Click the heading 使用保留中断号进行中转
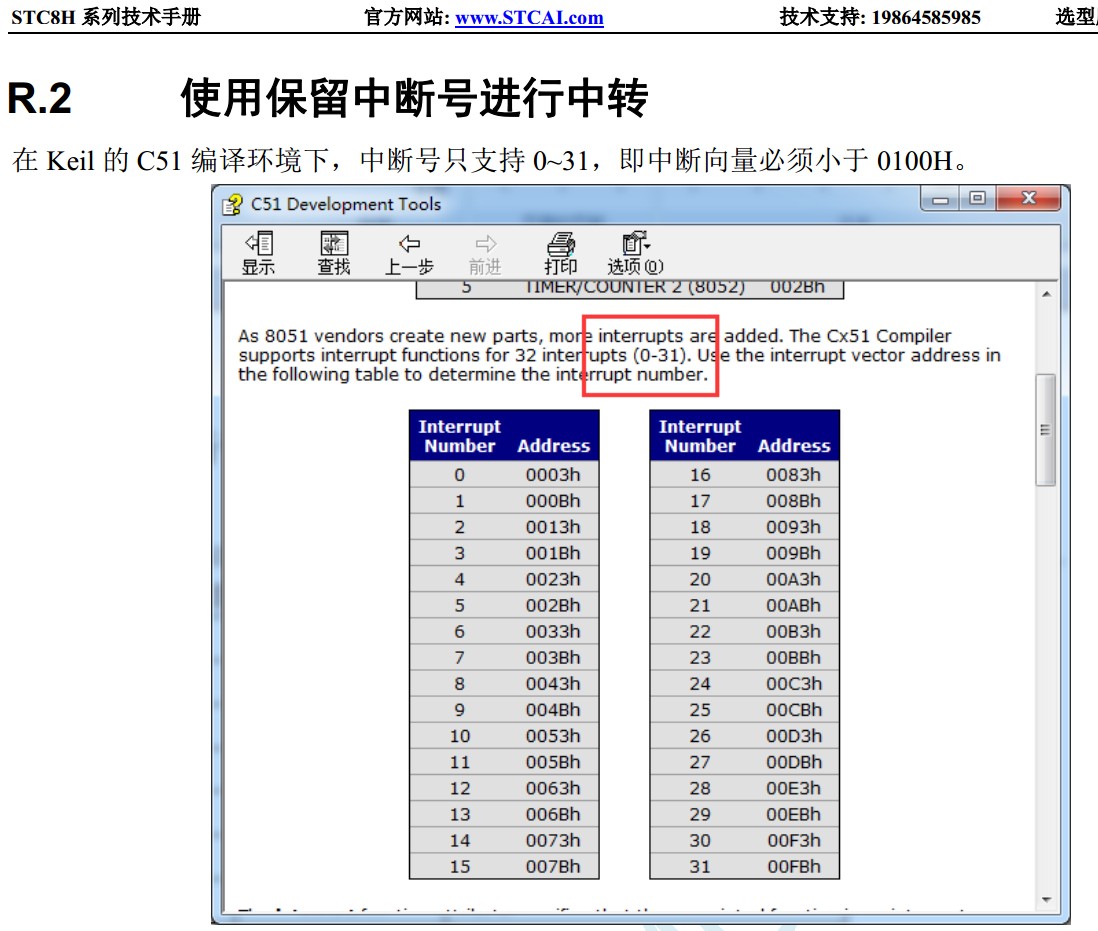 [414, 97]
